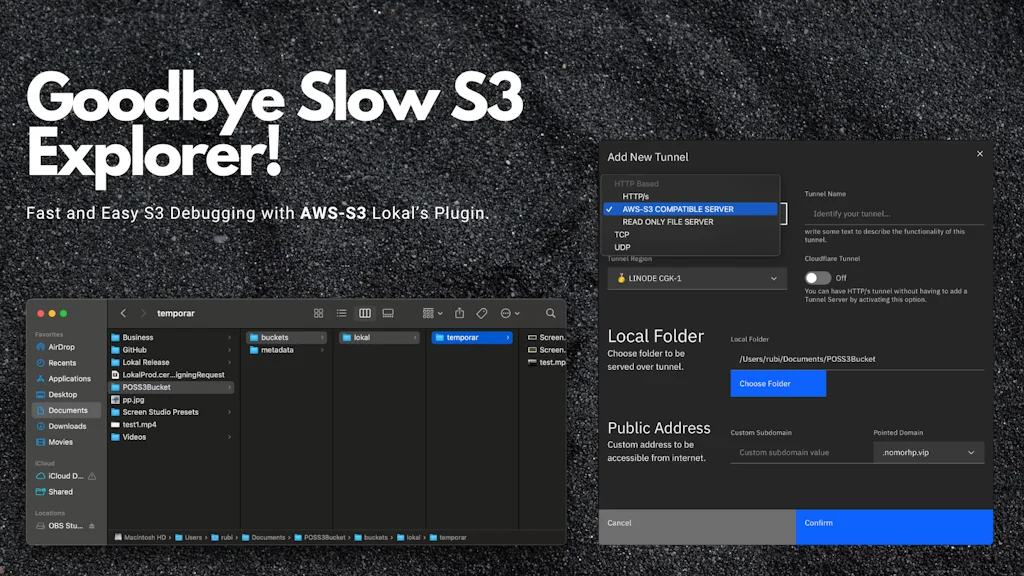This screenshot has width=1024, height=576.
Task: Switch Finder to list view
Action: [x=342, y=313]
